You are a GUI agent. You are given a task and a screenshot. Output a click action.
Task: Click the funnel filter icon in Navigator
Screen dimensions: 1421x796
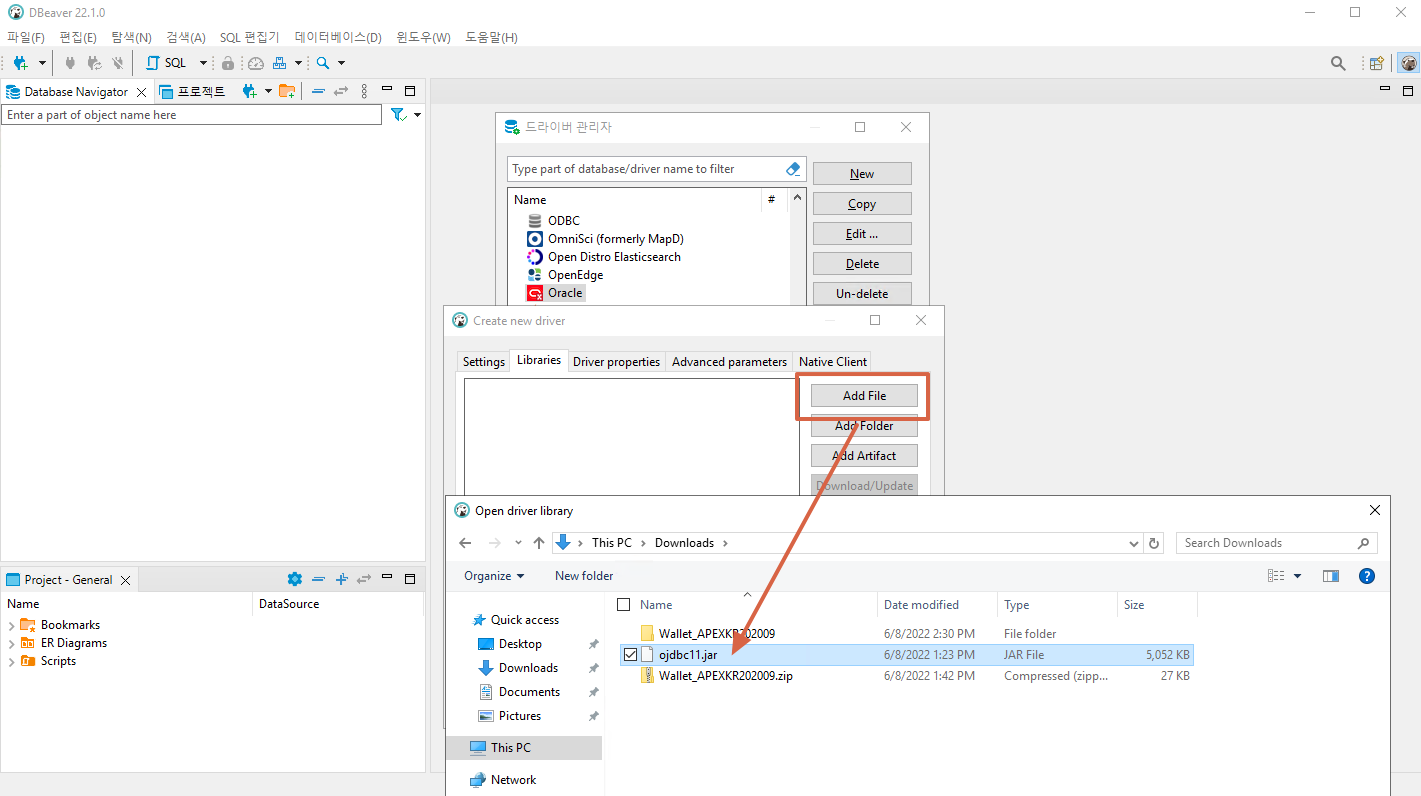(x=398, y=115)
